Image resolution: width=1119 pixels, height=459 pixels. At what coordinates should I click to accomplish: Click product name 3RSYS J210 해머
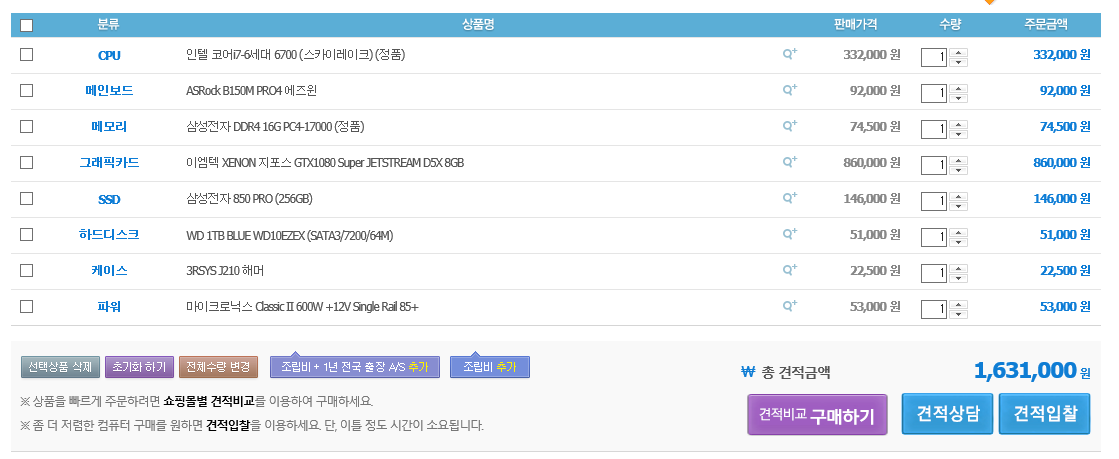(225, 271)
